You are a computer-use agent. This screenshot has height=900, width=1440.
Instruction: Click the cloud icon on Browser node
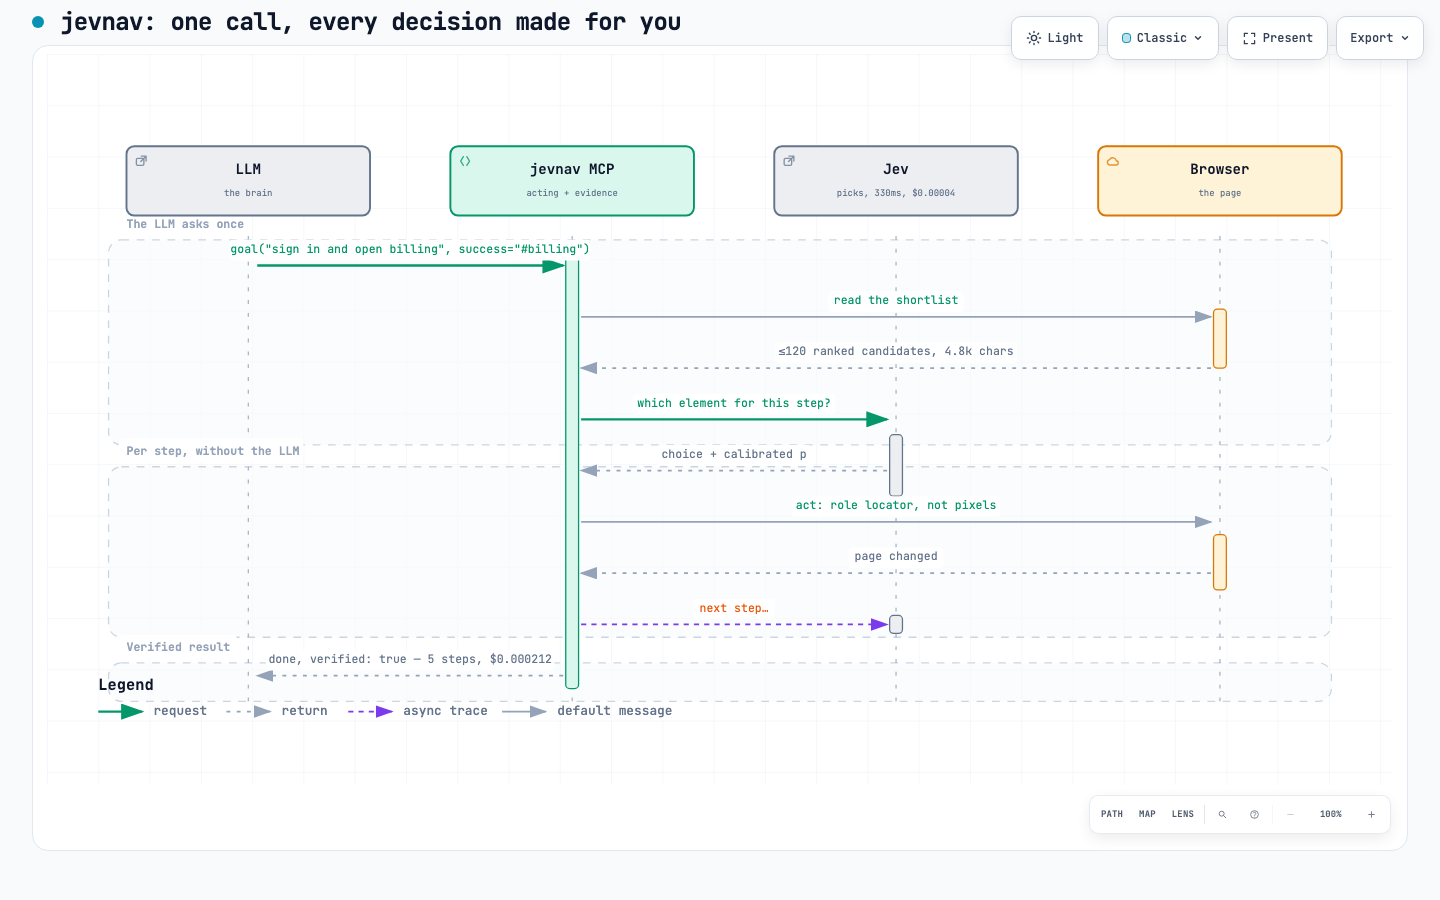coord(1113,160)
